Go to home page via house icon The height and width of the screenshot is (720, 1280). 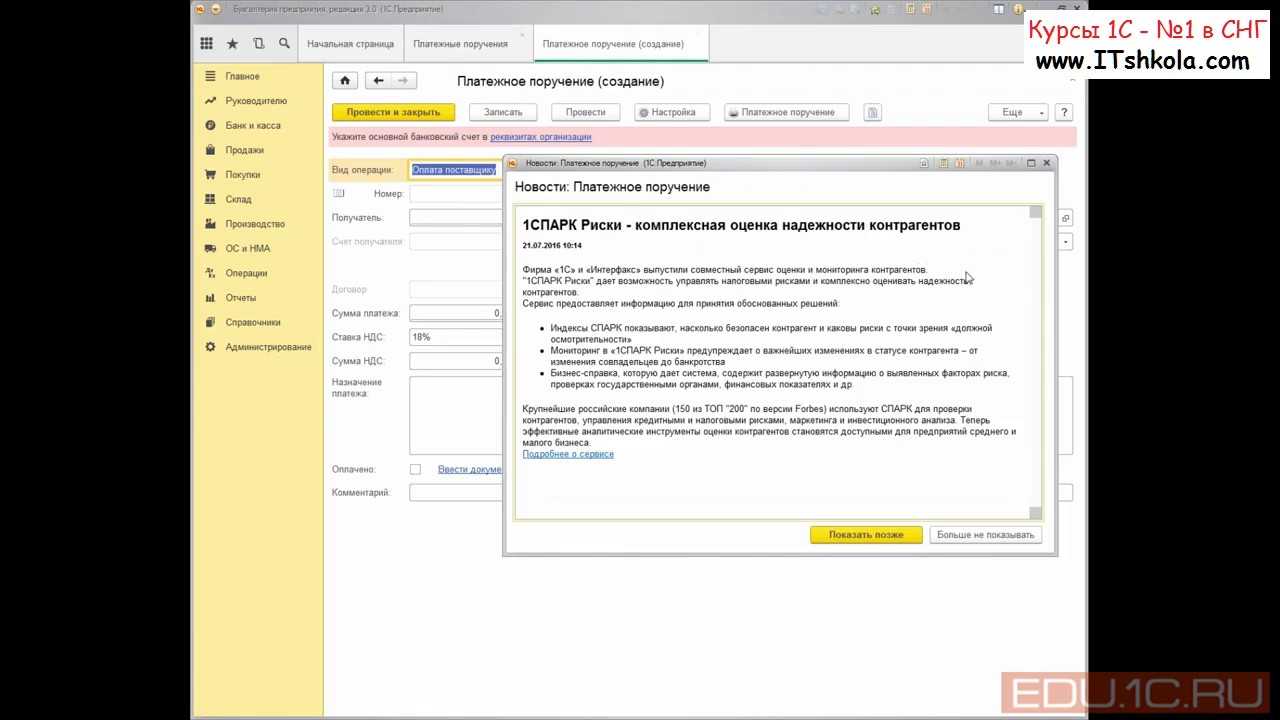[344, 81]
